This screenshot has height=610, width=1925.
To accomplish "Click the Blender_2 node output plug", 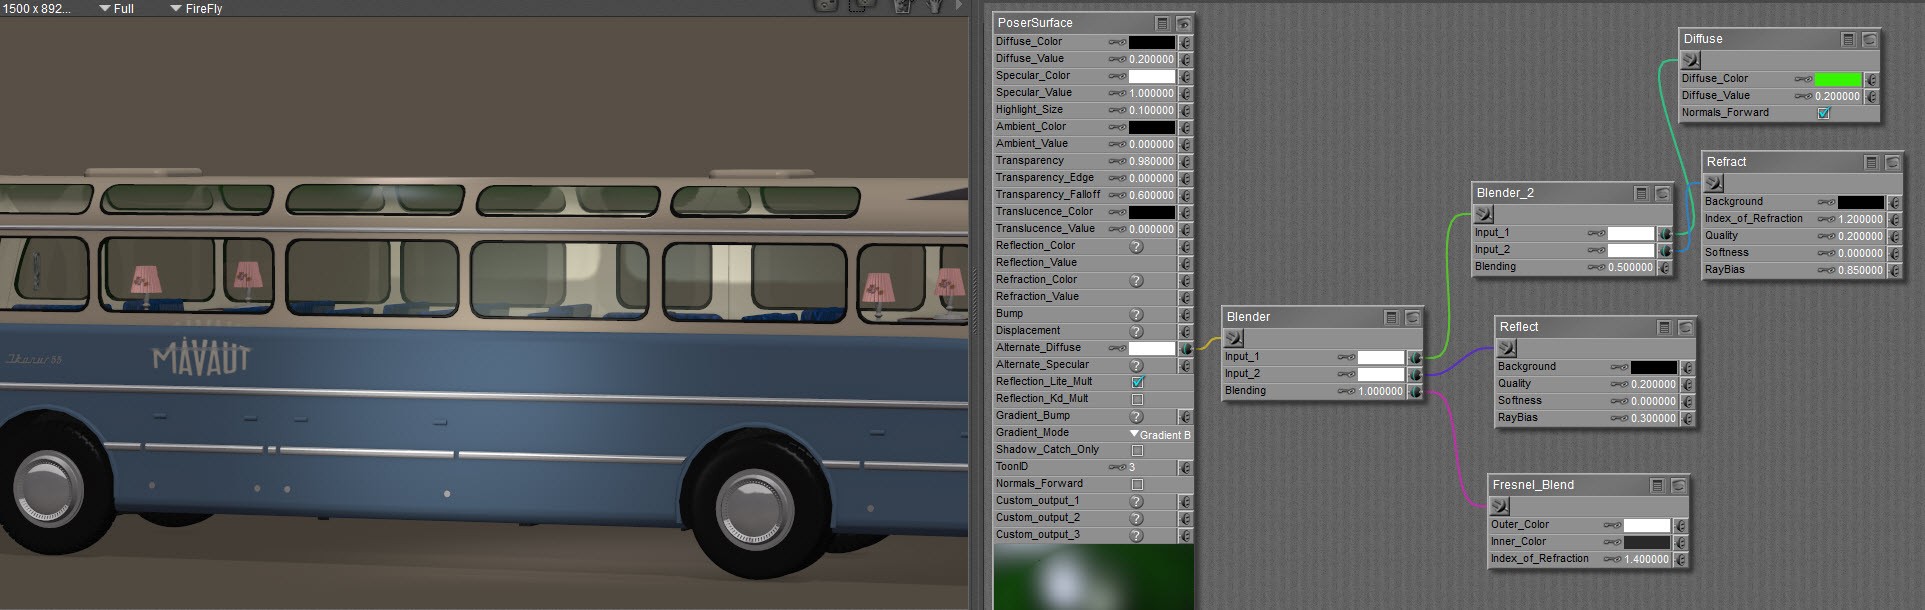I will (1484, 214).
